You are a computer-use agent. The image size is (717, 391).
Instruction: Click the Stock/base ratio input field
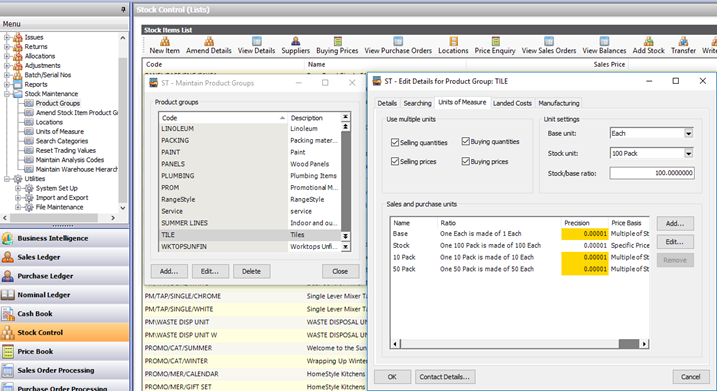(x=652, y=173)
